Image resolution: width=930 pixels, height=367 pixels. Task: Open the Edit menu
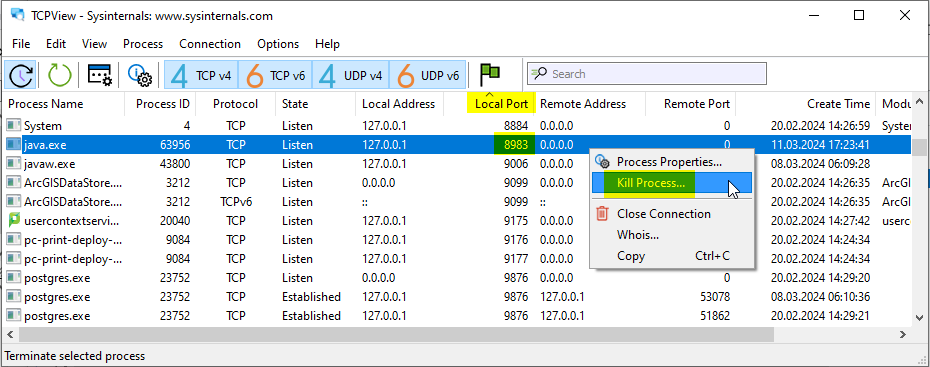click(56, 44)
